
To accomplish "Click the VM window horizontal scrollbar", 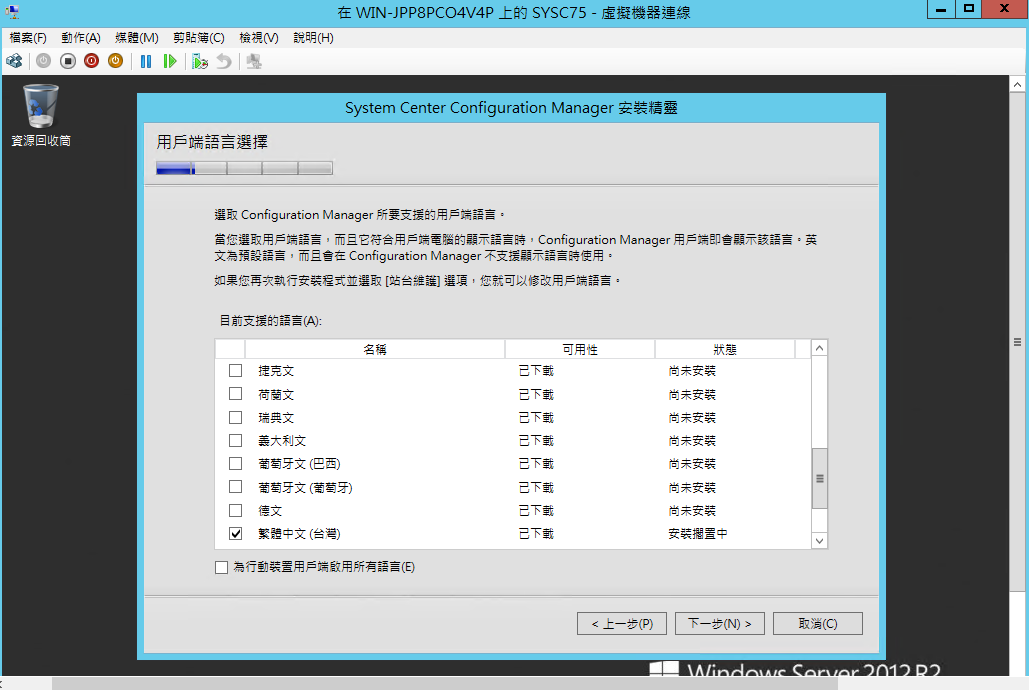I will point(445,683).
